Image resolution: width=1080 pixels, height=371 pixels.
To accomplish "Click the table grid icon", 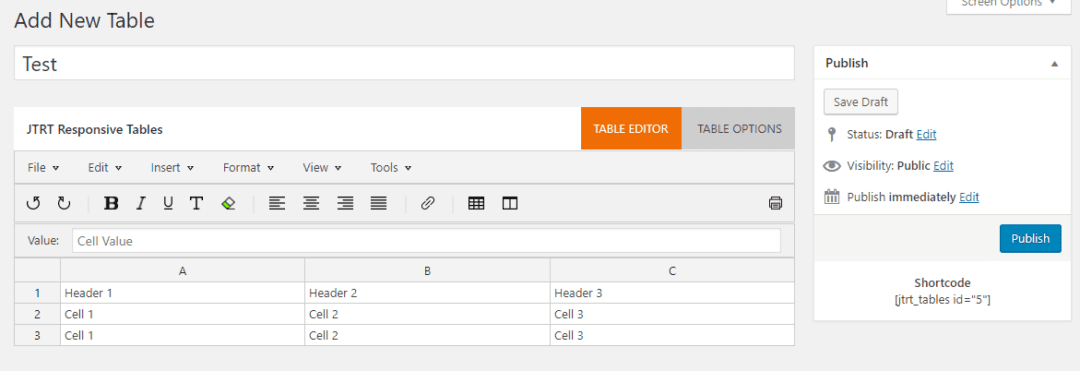I will click(x=476, y=203).
